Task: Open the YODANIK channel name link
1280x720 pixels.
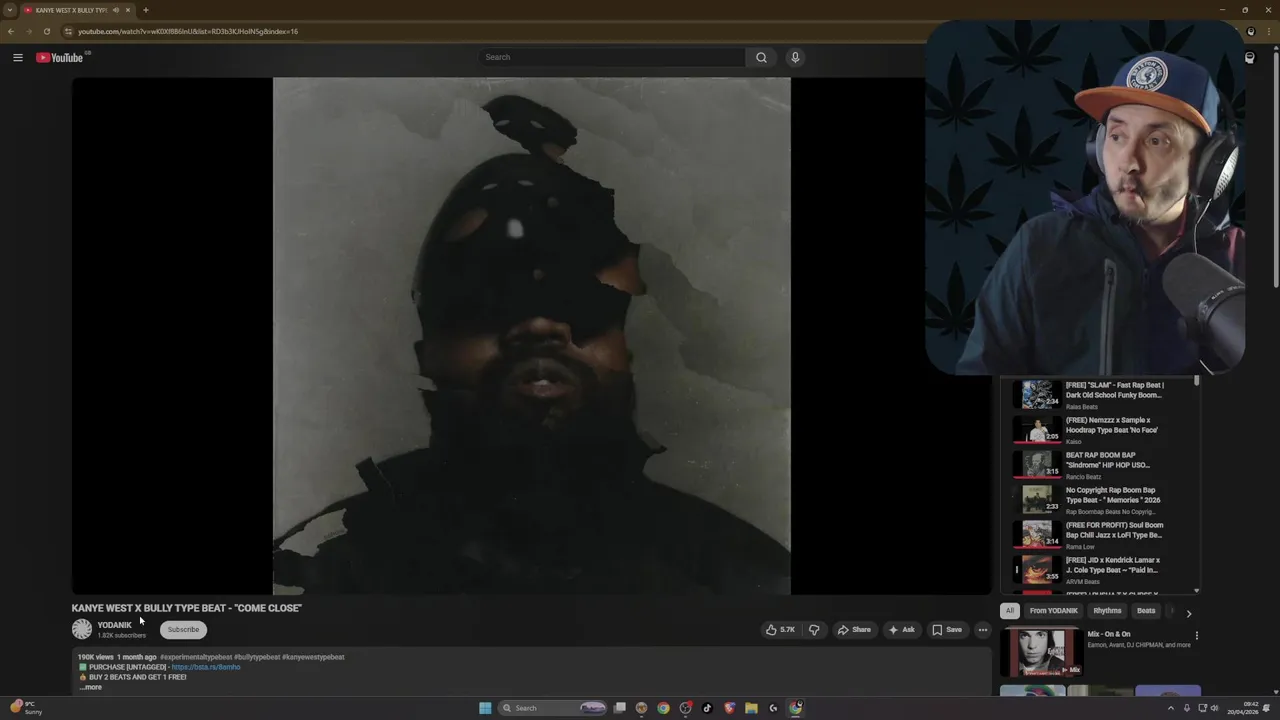Action: point(115,625)
